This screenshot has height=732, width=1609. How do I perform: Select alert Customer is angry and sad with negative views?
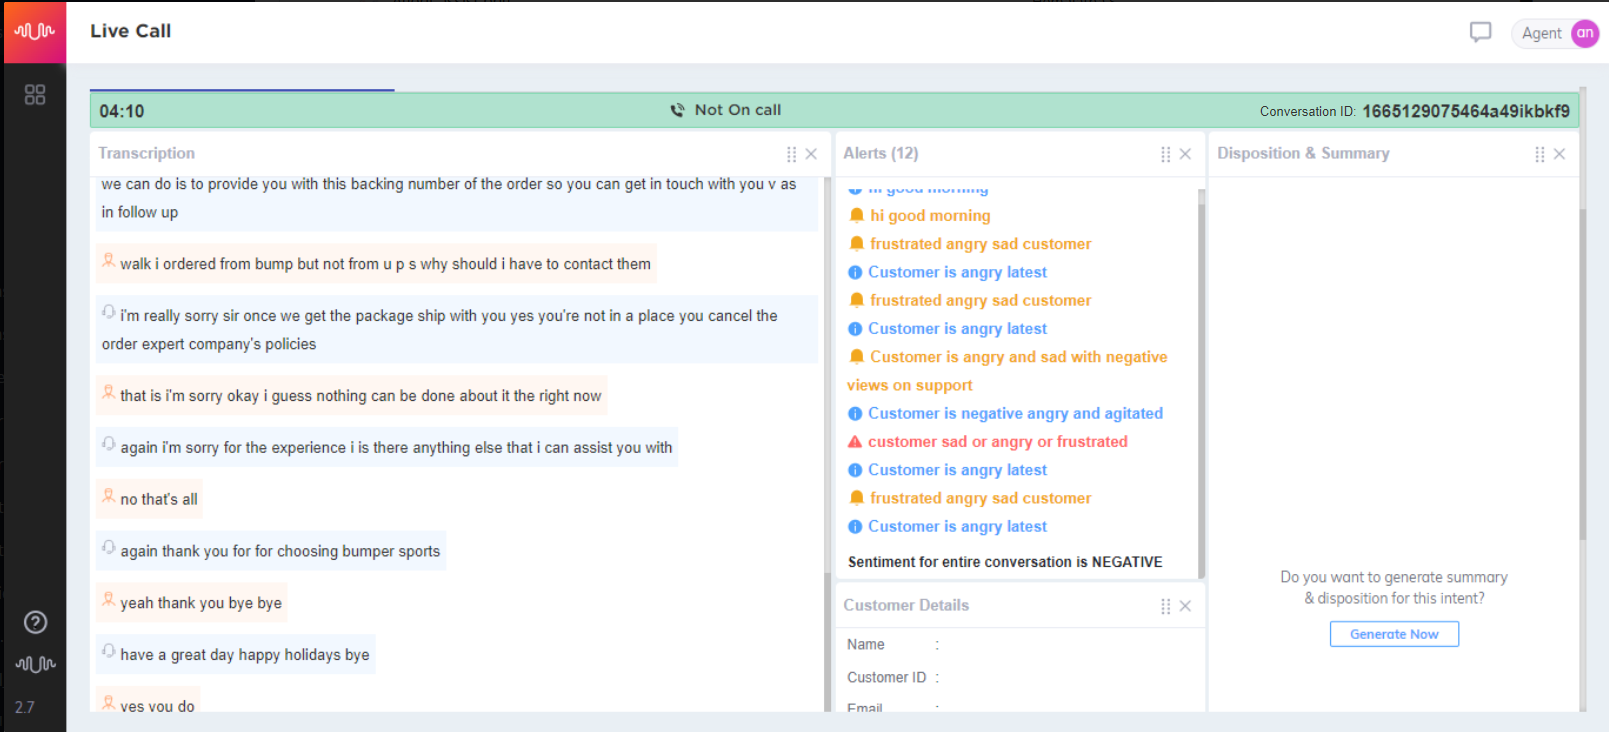click(1007, 371)
